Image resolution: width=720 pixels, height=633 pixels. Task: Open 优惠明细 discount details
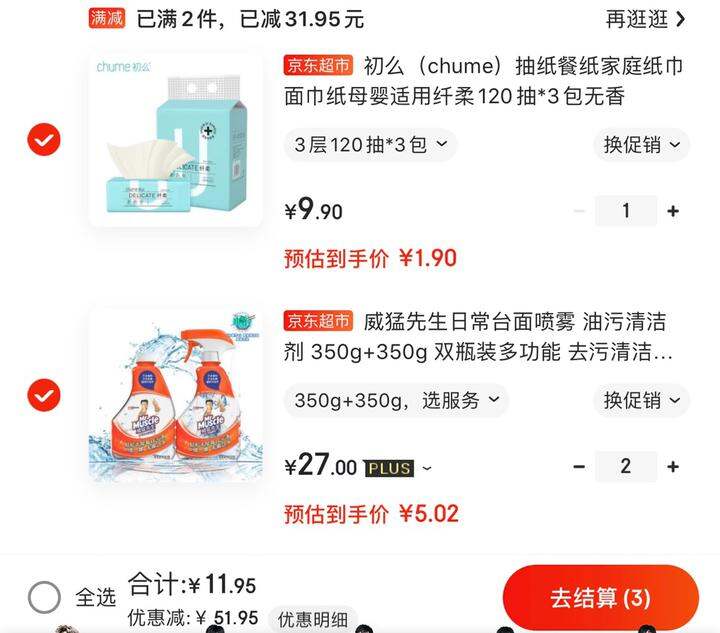point(313,620)
